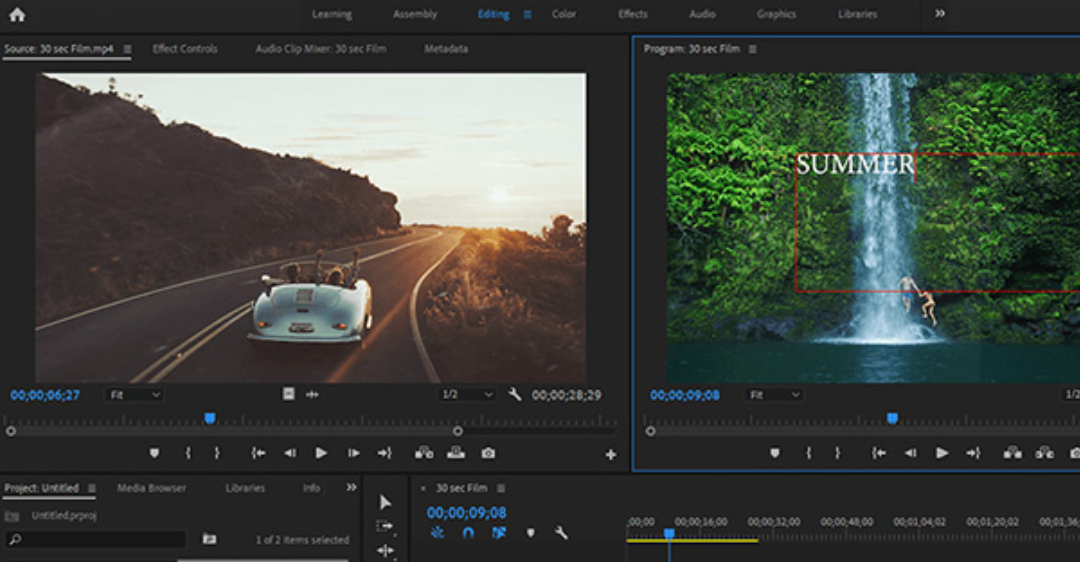Show hidden Project panel tabs chevron

click(351, 487)
